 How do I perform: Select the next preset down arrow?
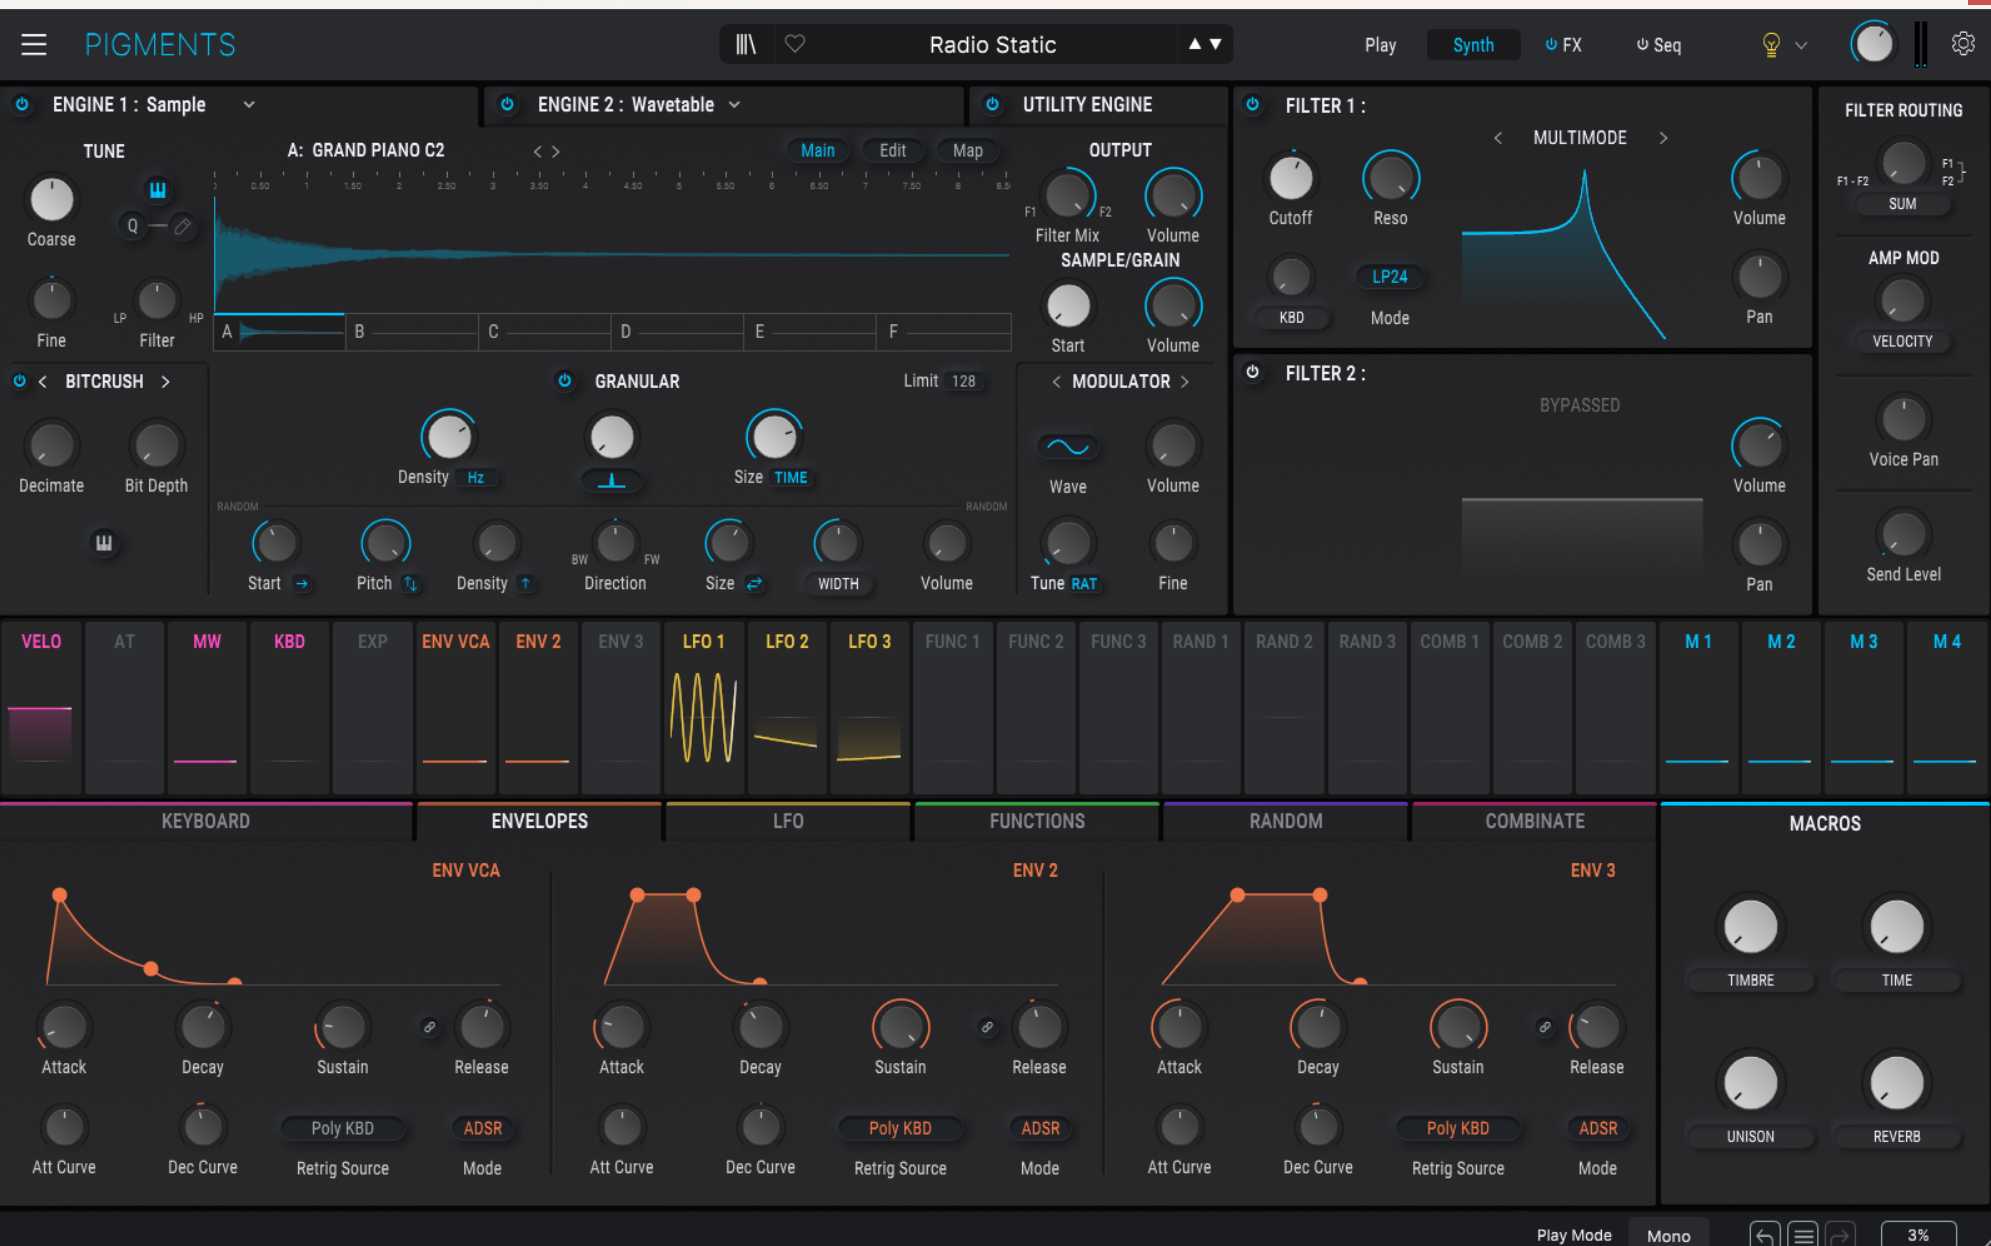pos(1216,44)
